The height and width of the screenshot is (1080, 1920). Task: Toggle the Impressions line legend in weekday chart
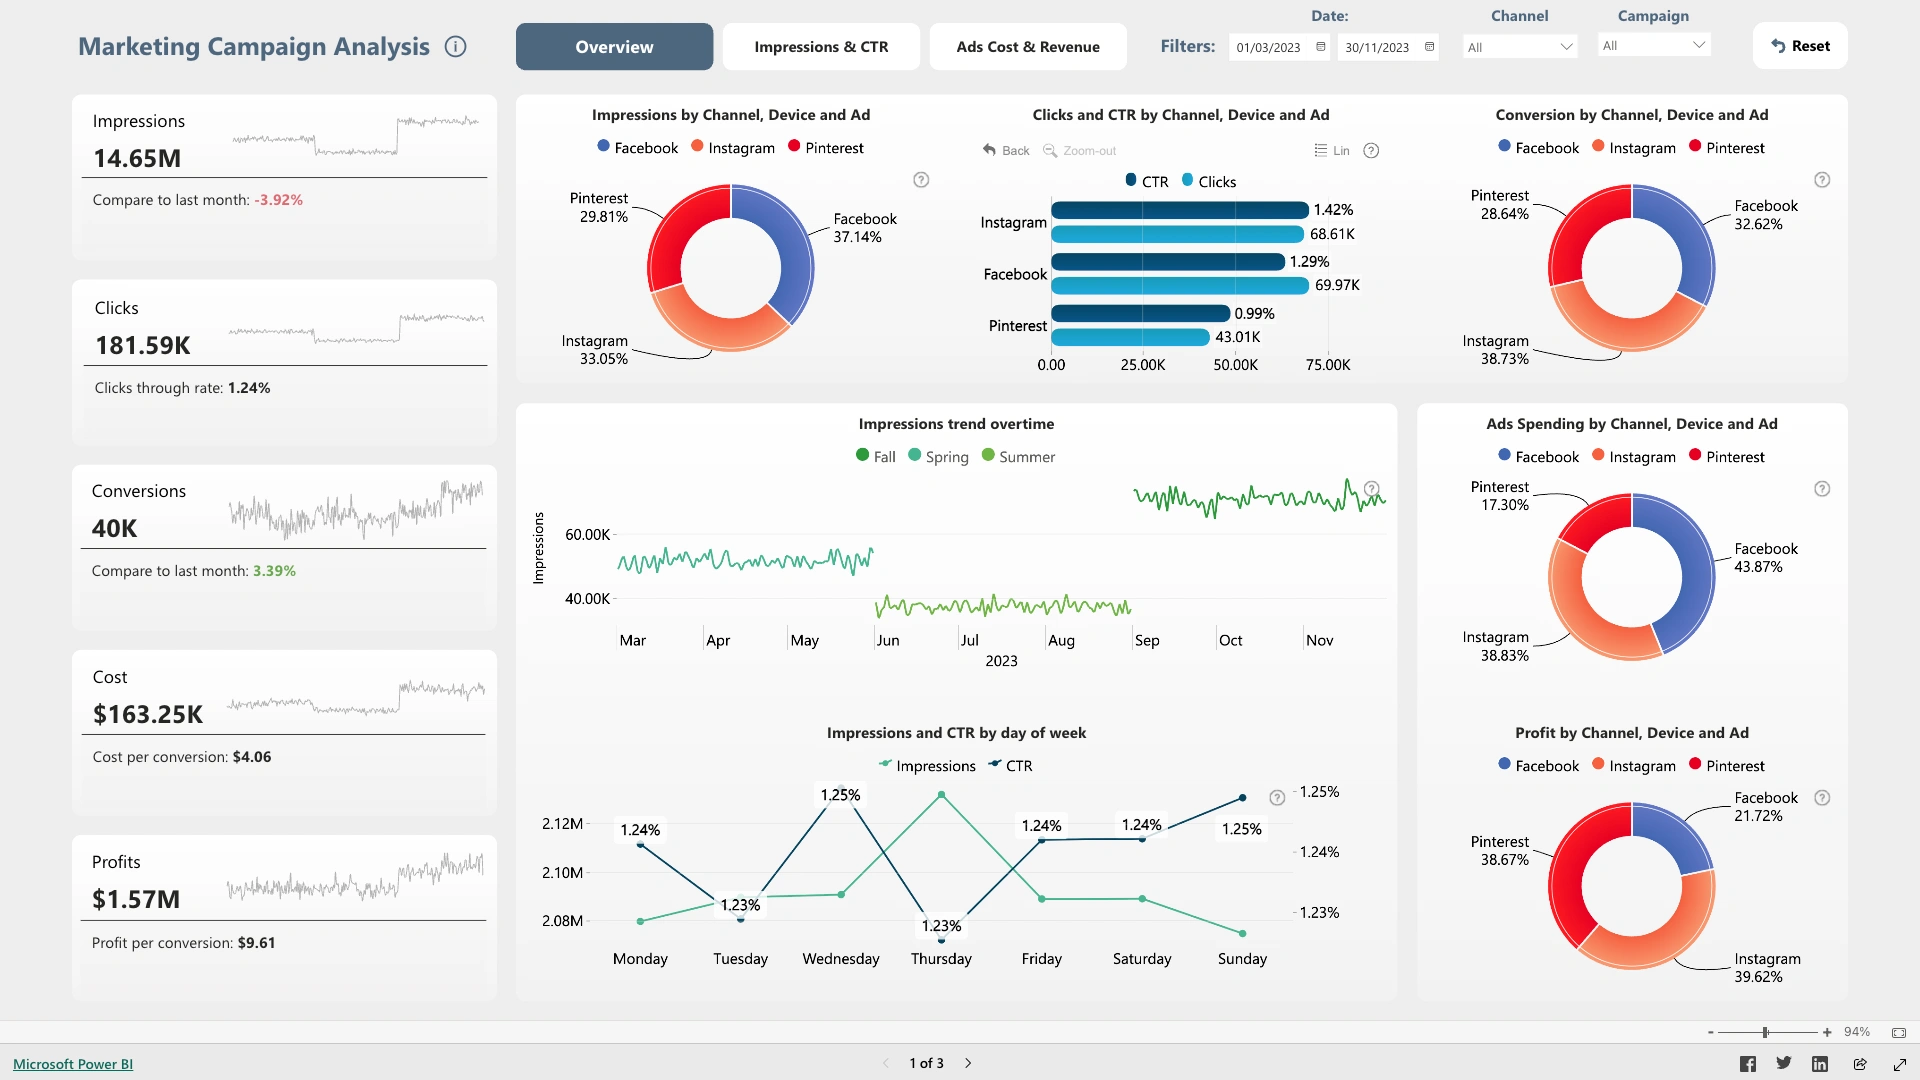click(x=927, y=766)
